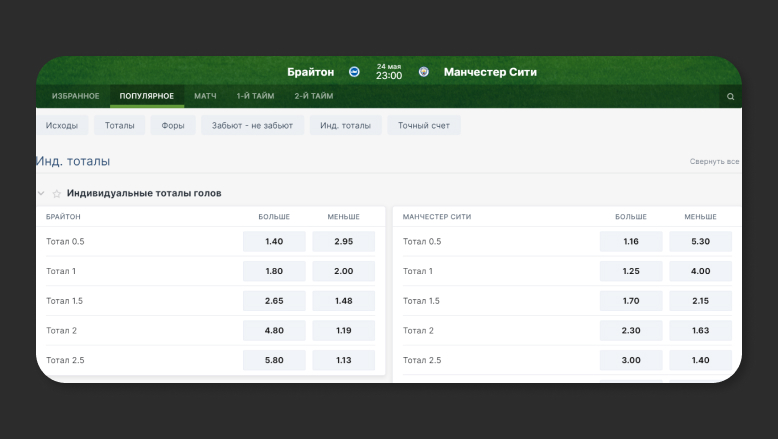The height and width of the screenshot is (439, 778).
Task: Click the Форы filter button
Action: pos(175,125)
